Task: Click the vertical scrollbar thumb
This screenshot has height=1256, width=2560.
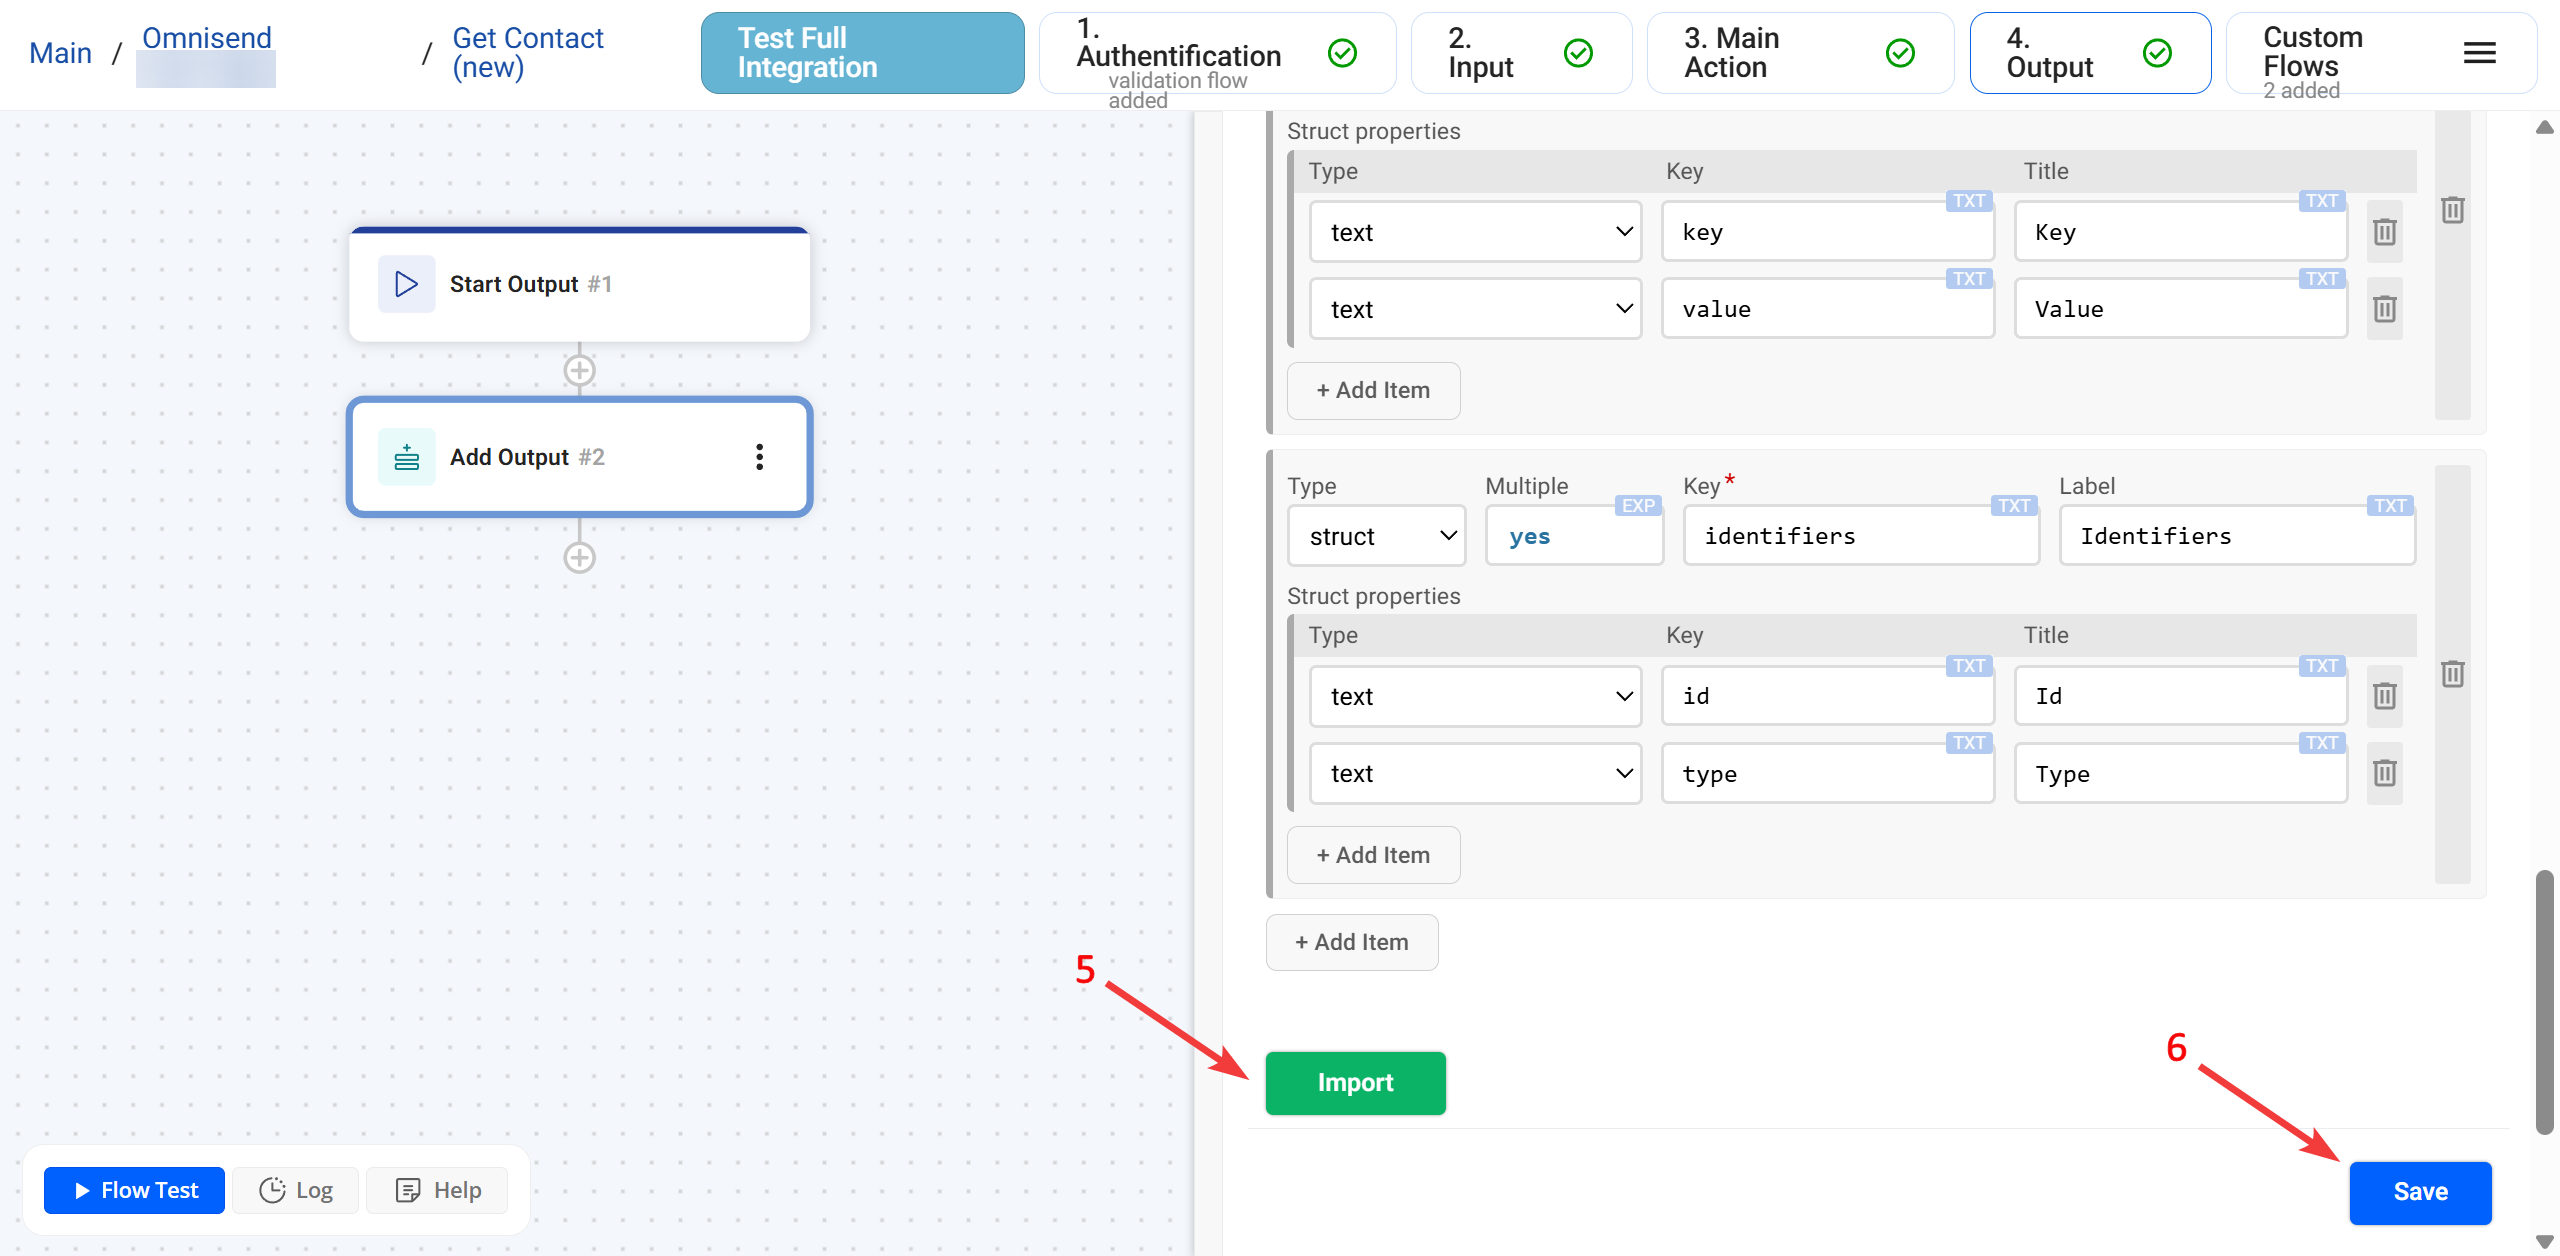Action: (x=2544, y=1000)
